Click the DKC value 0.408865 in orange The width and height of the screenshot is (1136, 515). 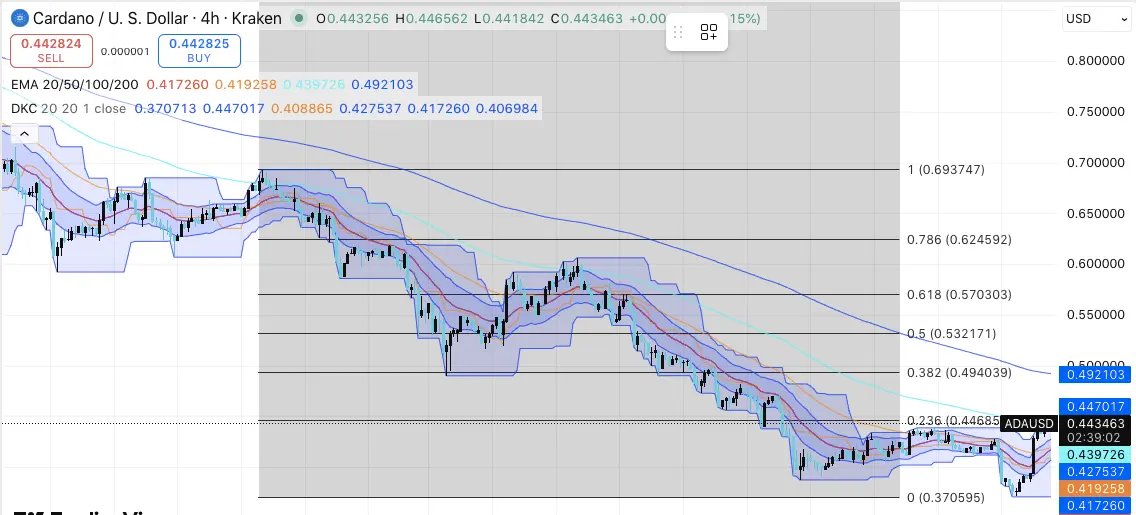coord(302,109)
